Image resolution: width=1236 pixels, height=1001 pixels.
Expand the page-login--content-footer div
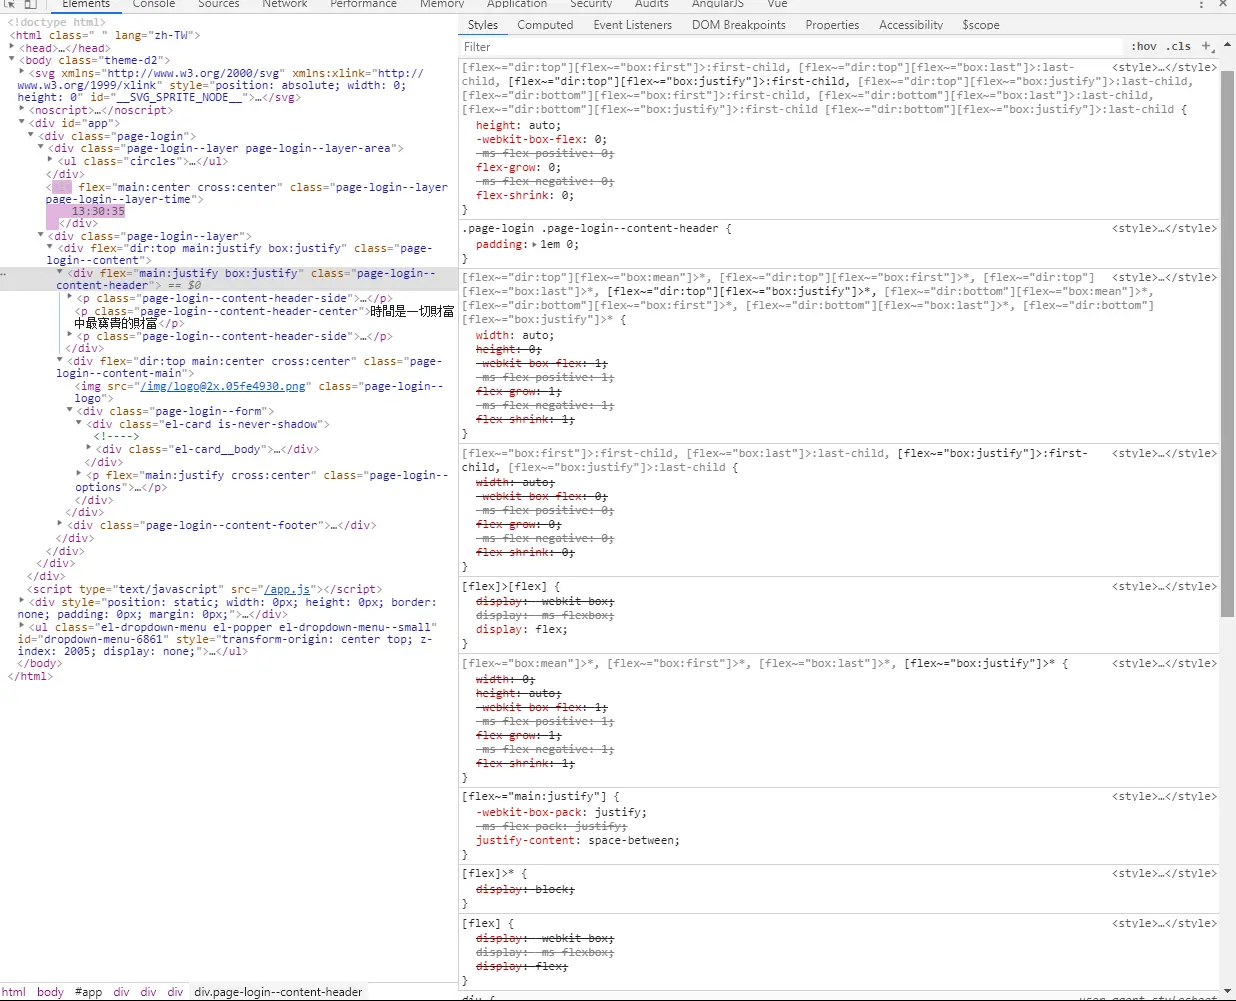[x=60, y=525]
